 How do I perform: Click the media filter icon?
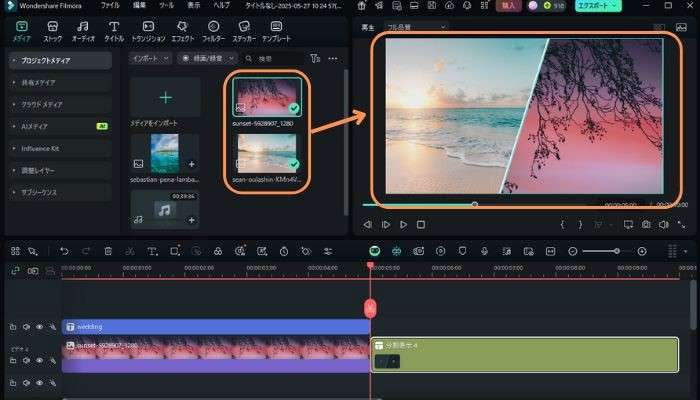tap(315, 58)
